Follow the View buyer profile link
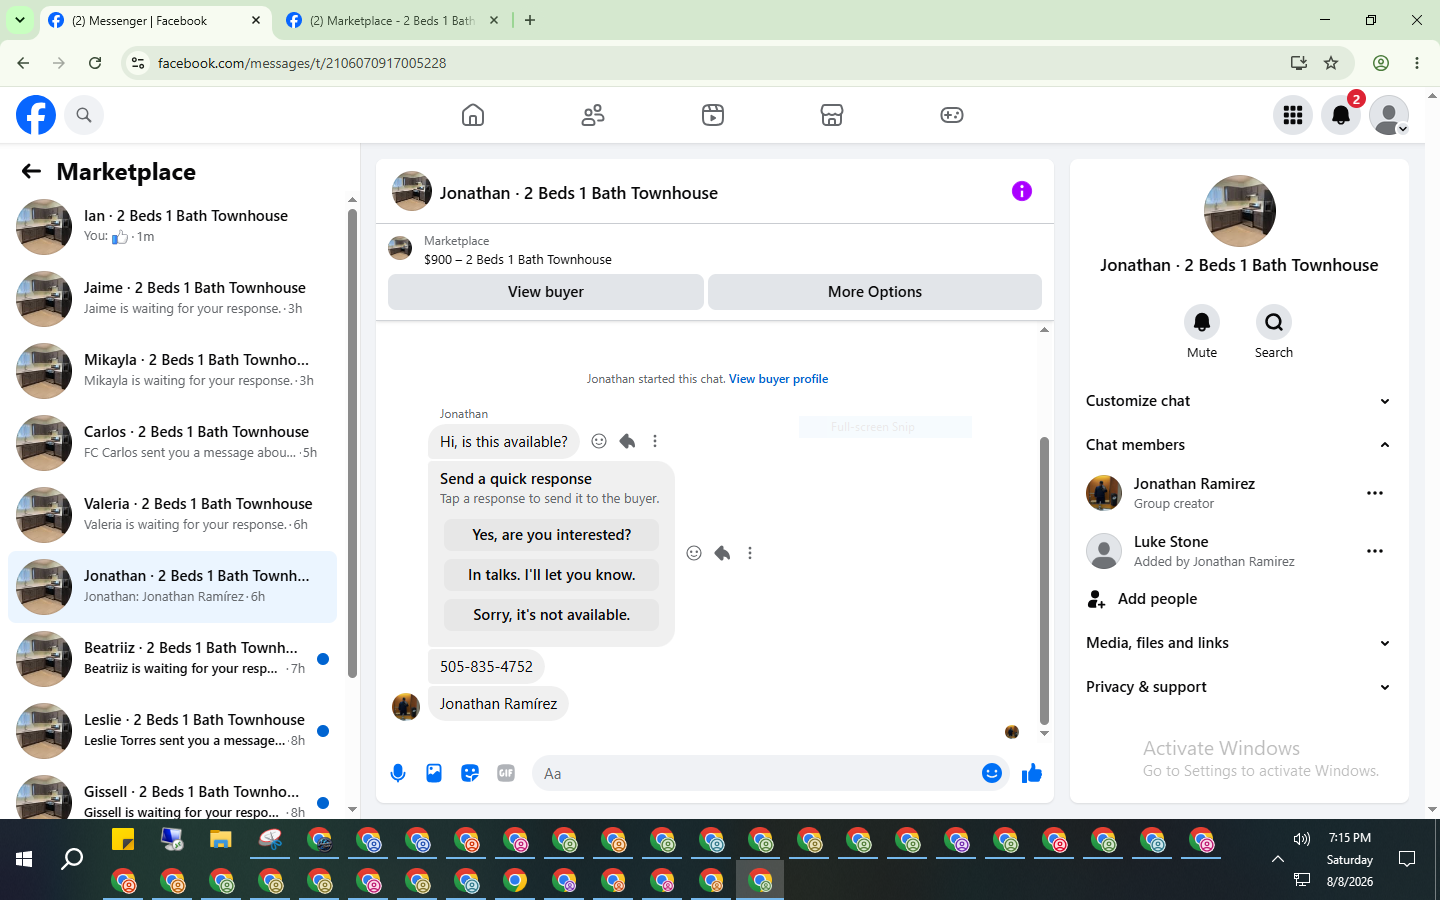 (x=778, y=379)
